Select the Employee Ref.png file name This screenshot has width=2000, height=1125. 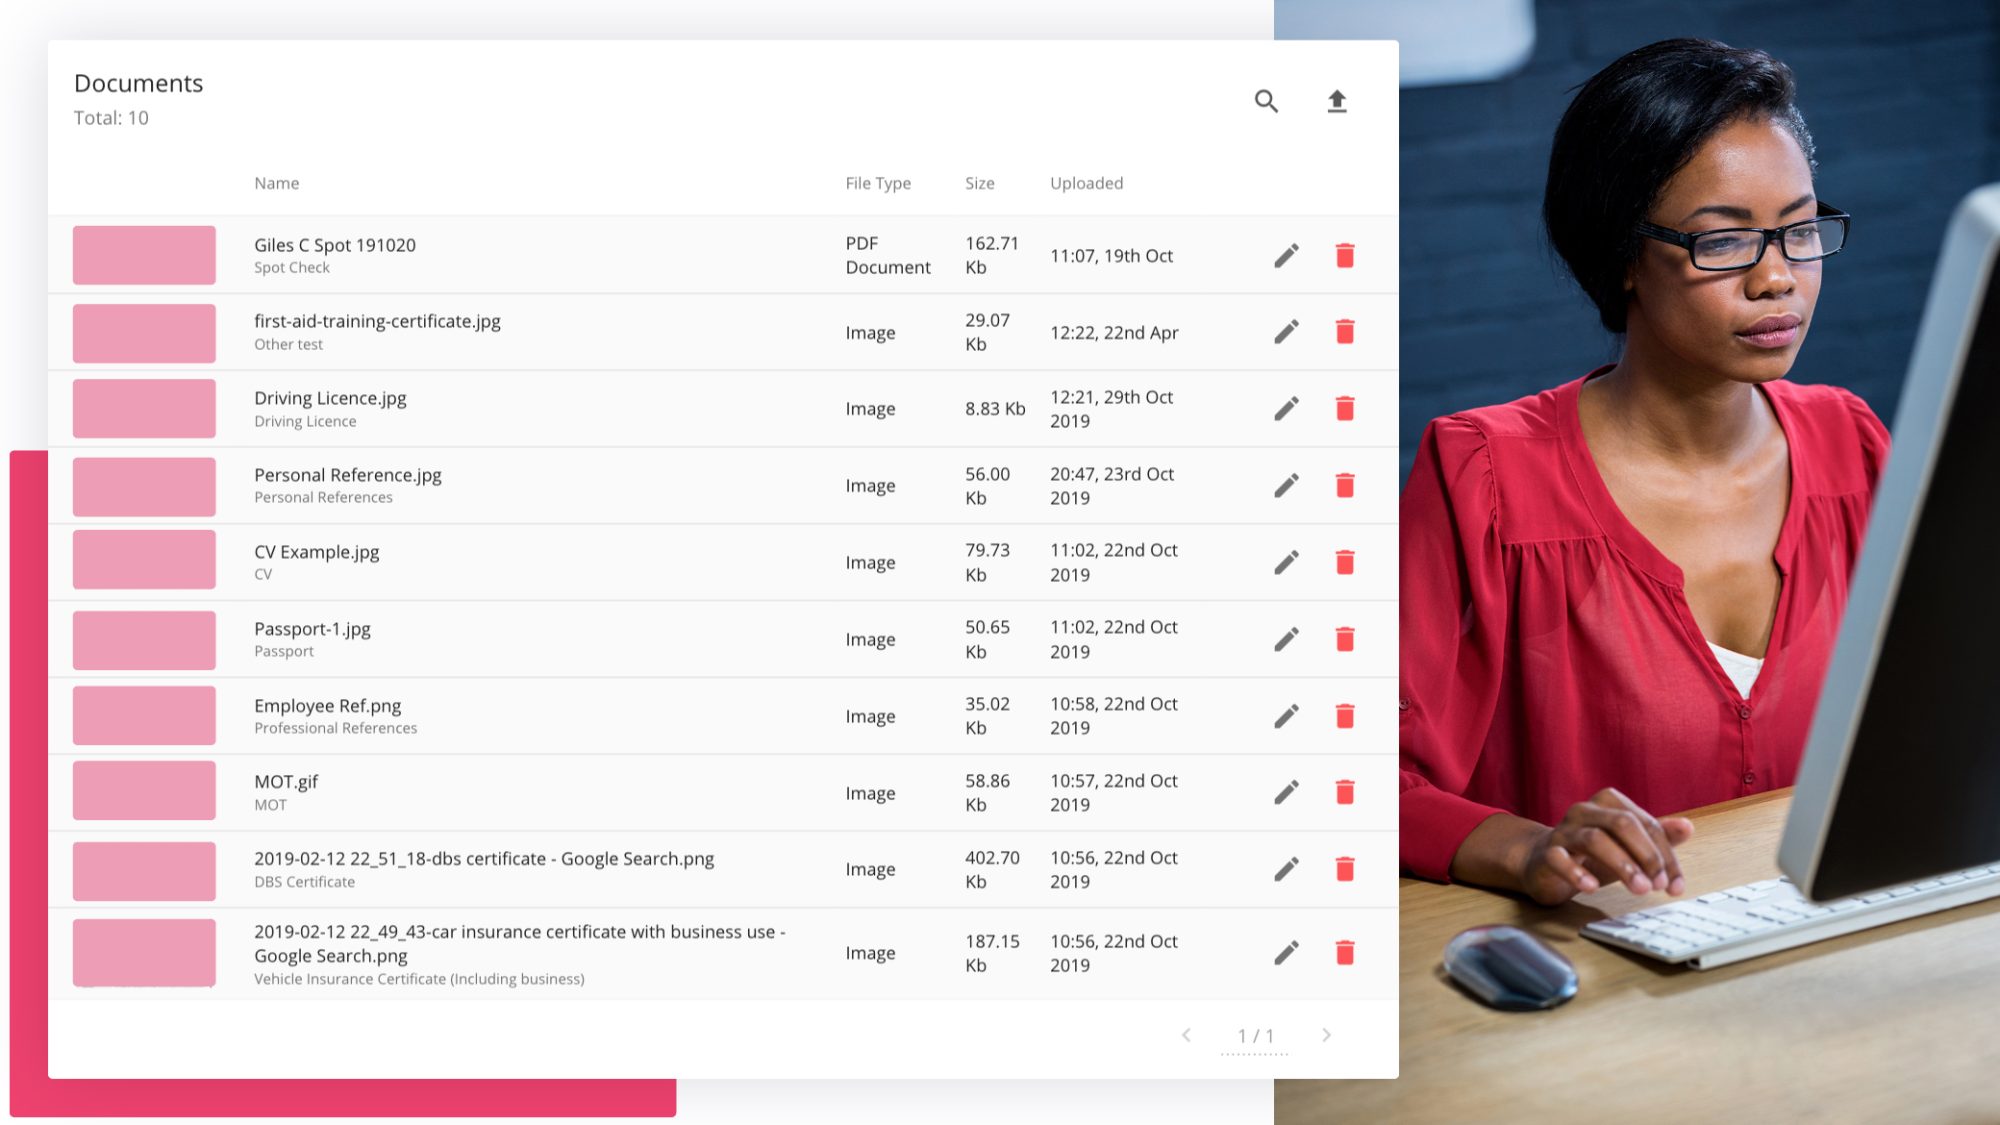tap(328, 706)
